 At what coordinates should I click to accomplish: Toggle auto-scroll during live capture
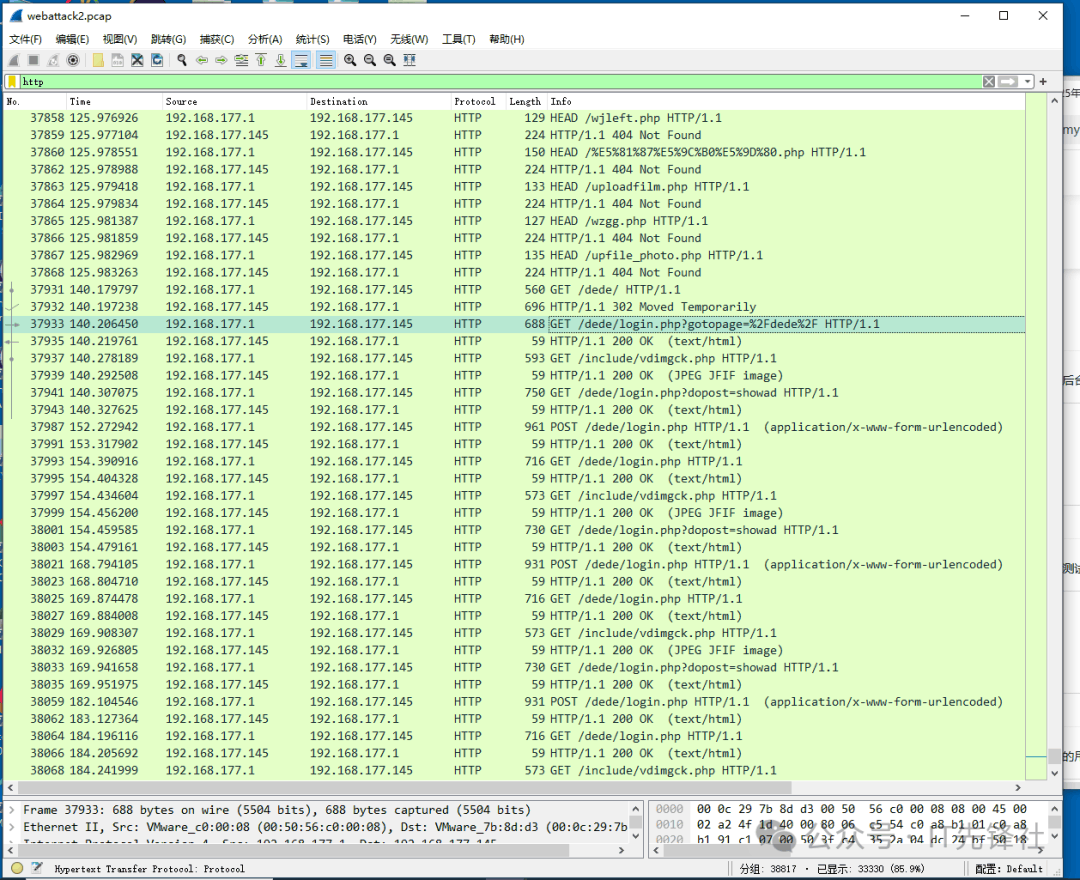pos(301,60)
